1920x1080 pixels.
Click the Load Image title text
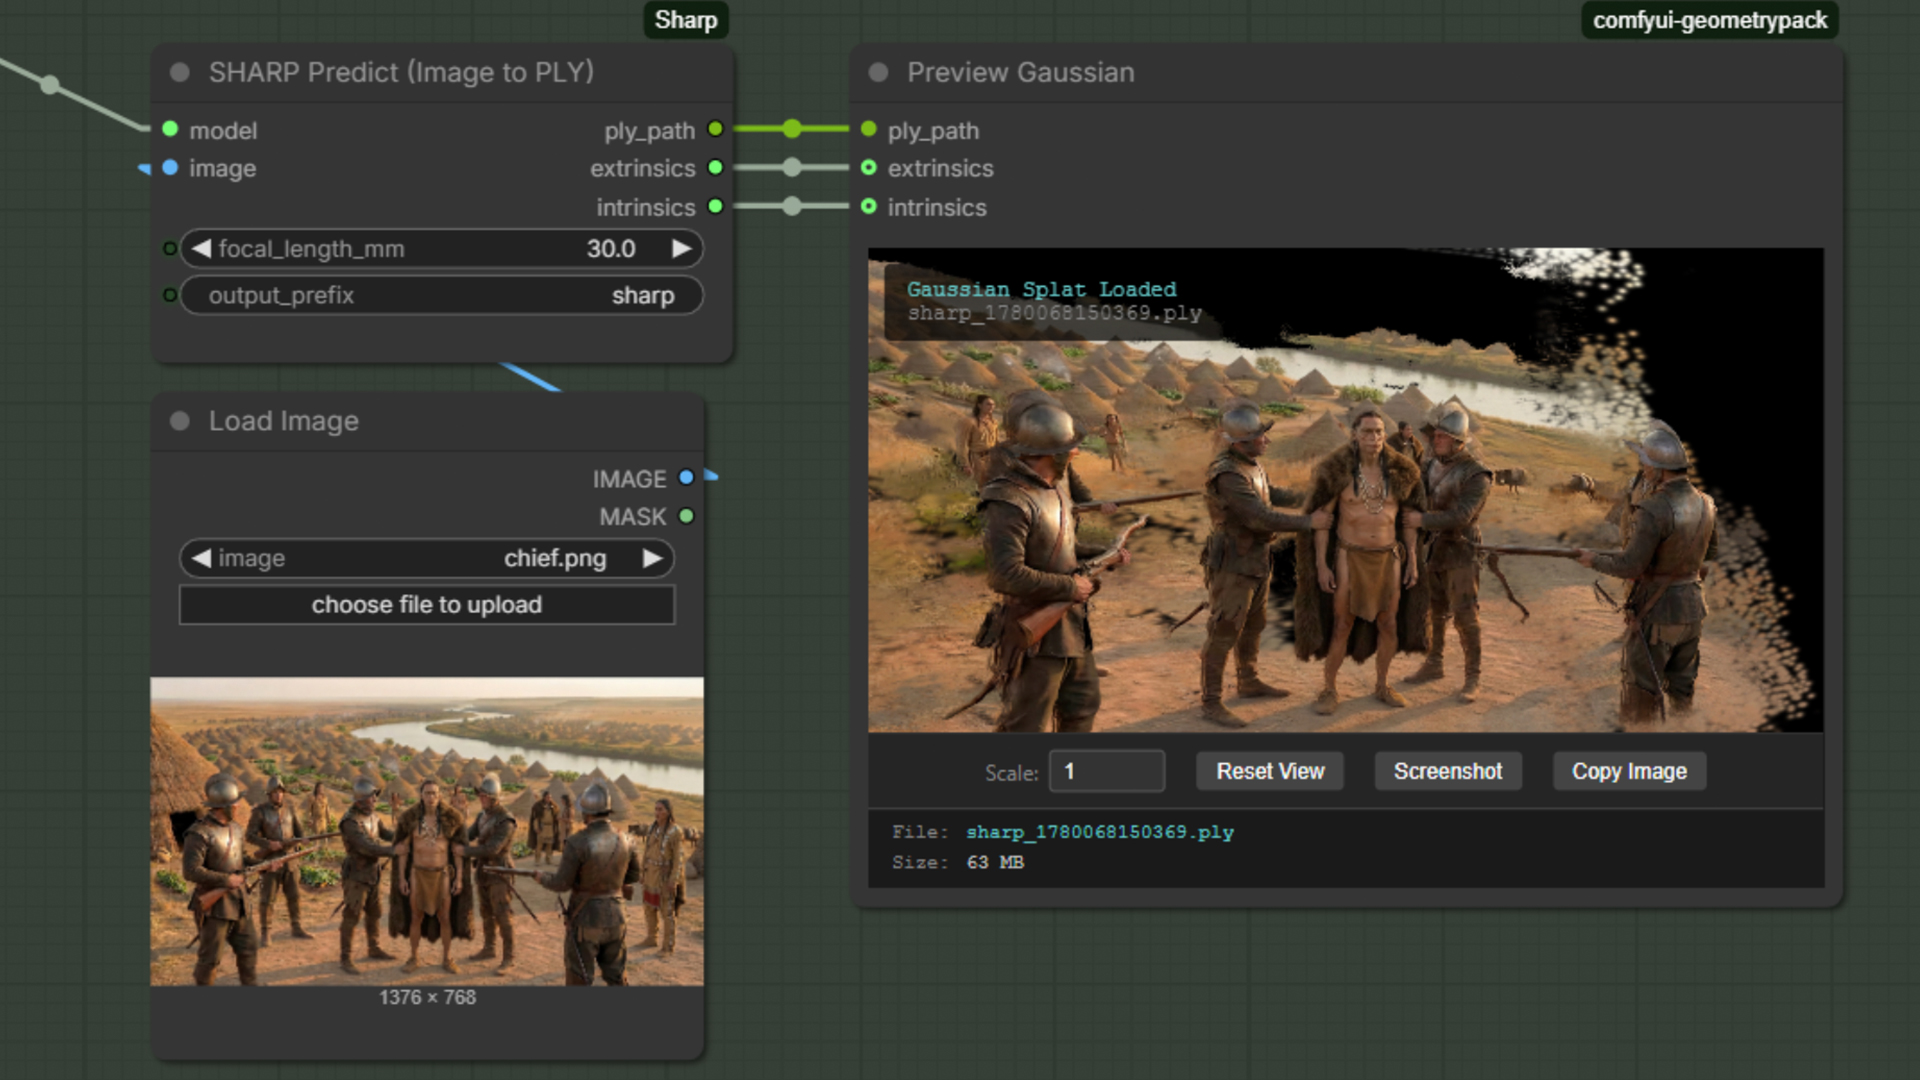(x=284, y=421)
